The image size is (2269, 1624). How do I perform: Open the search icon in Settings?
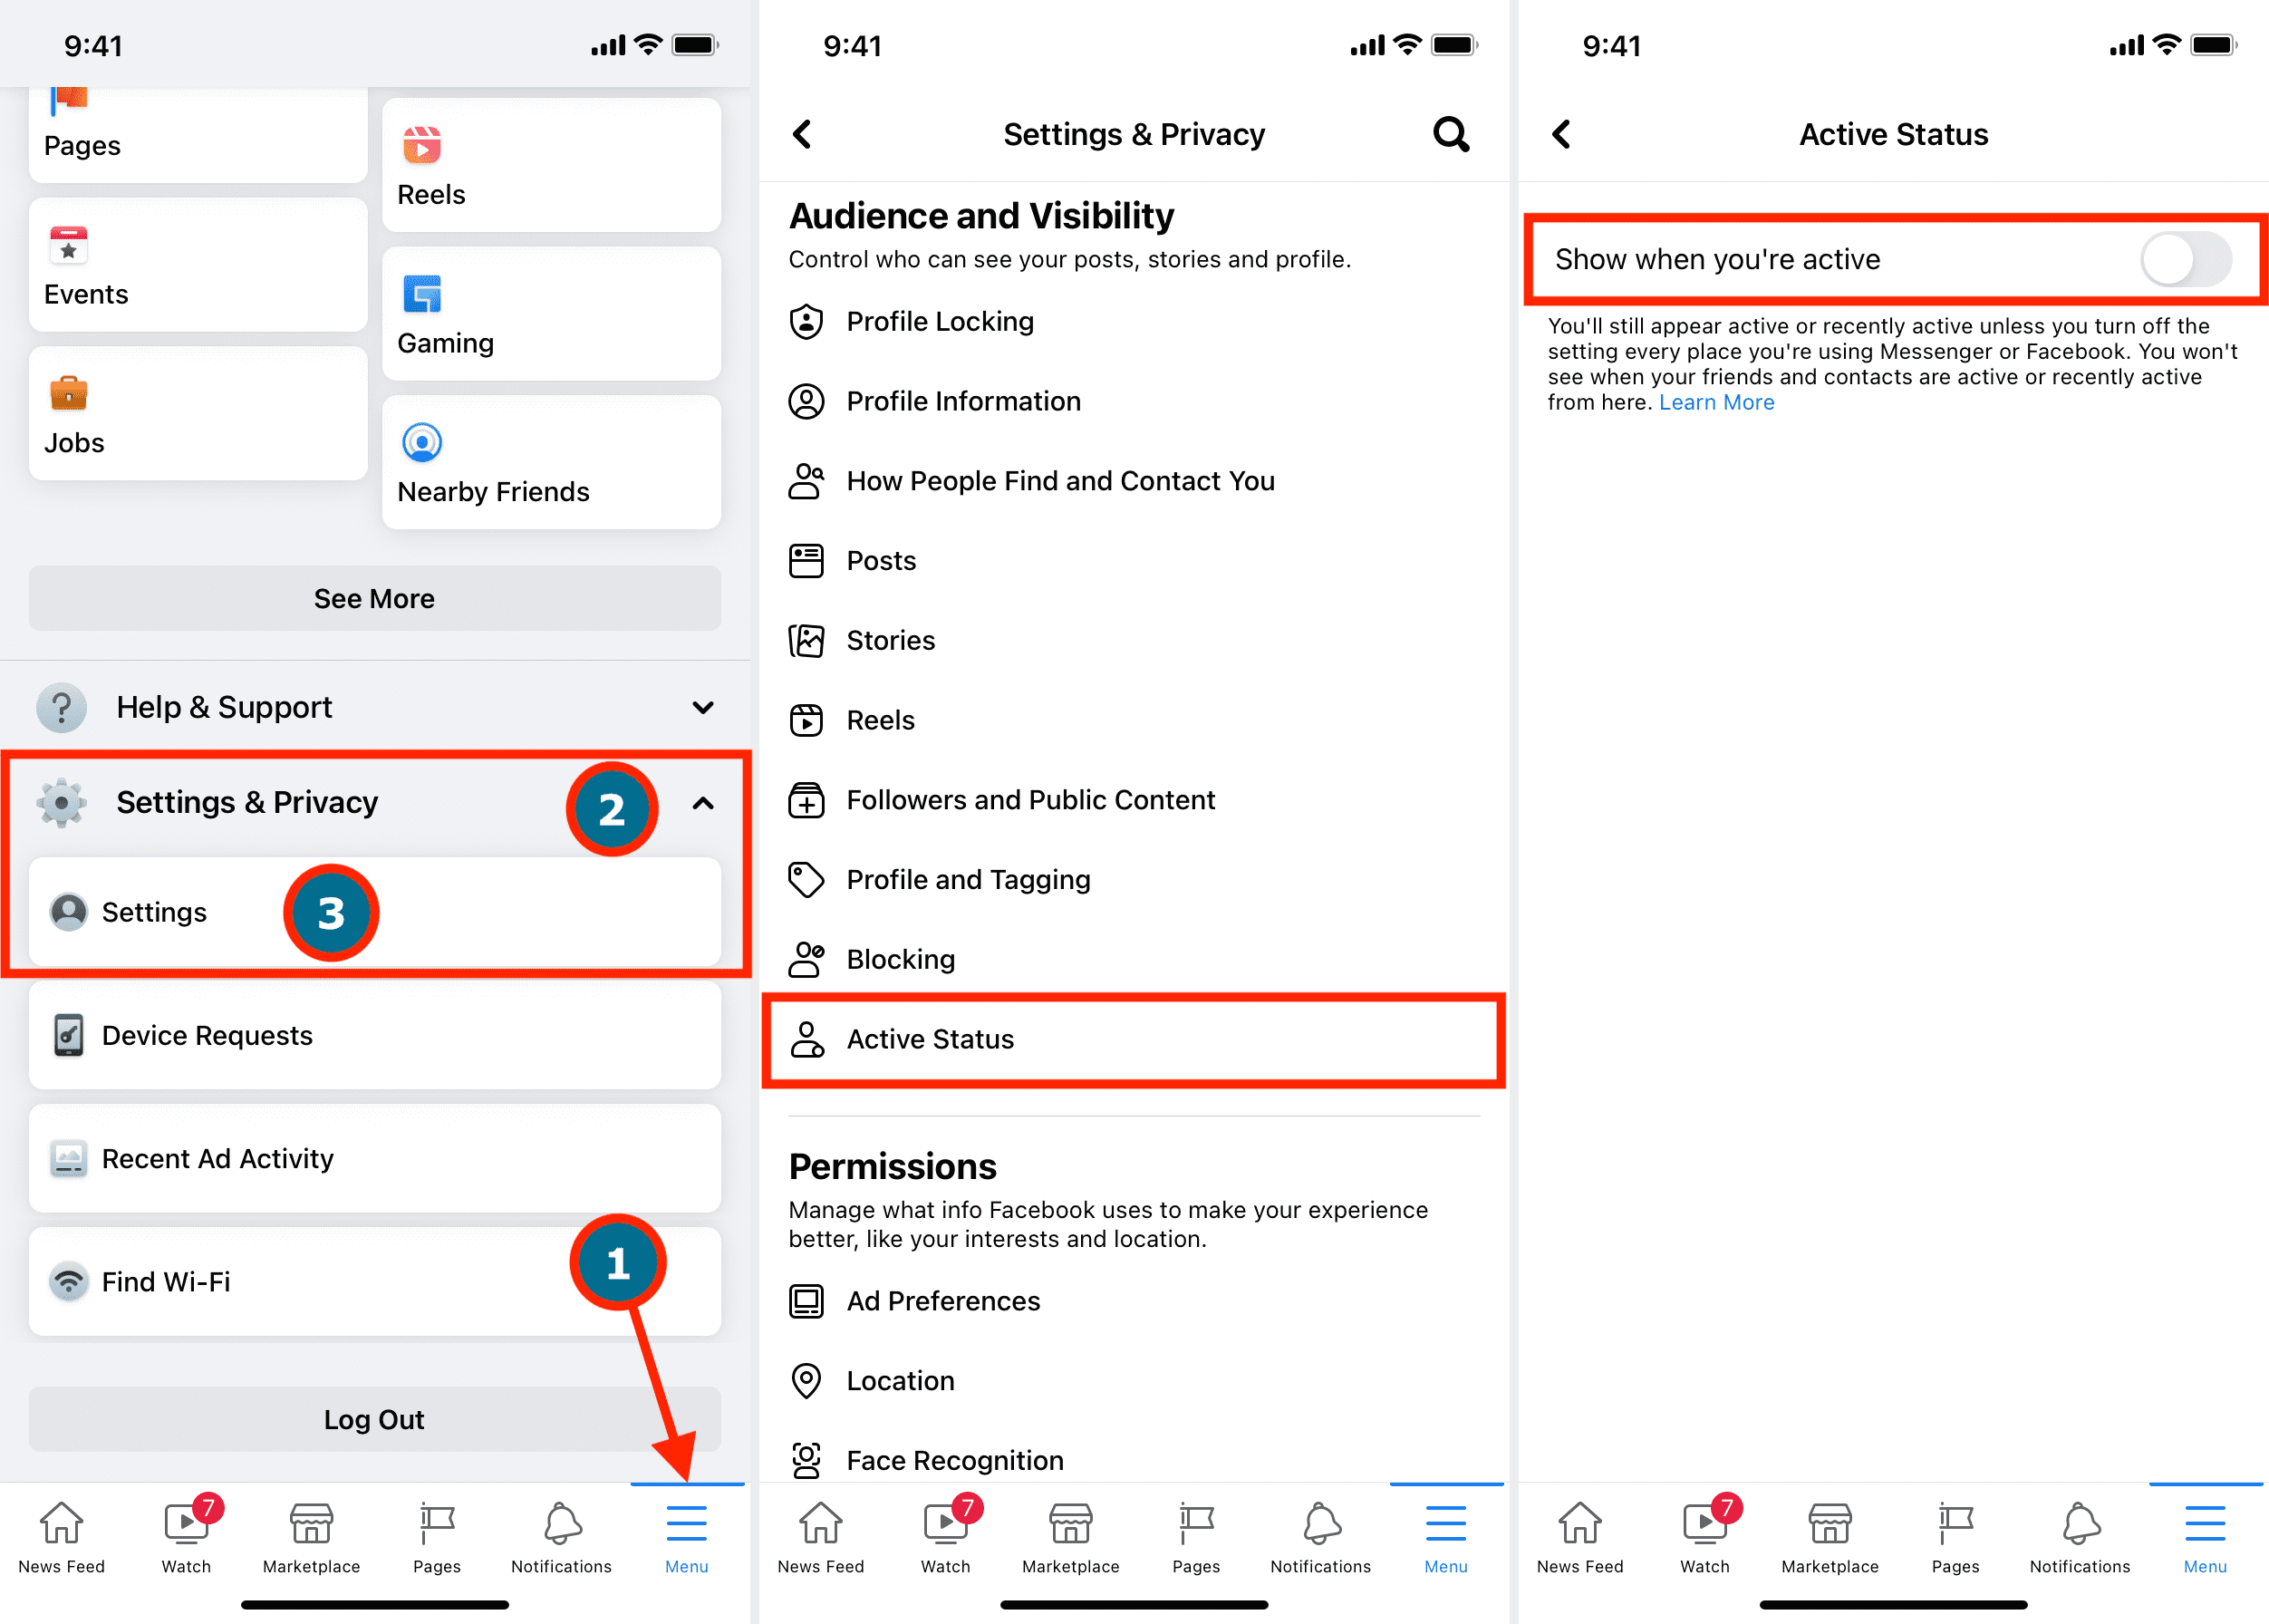point(1452,133)
